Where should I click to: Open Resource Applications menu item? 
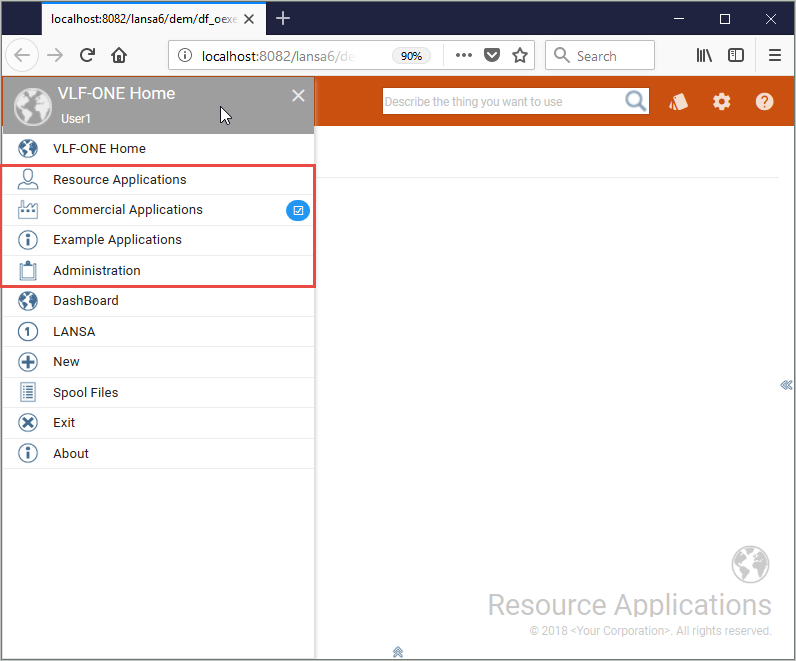[158, 180]
